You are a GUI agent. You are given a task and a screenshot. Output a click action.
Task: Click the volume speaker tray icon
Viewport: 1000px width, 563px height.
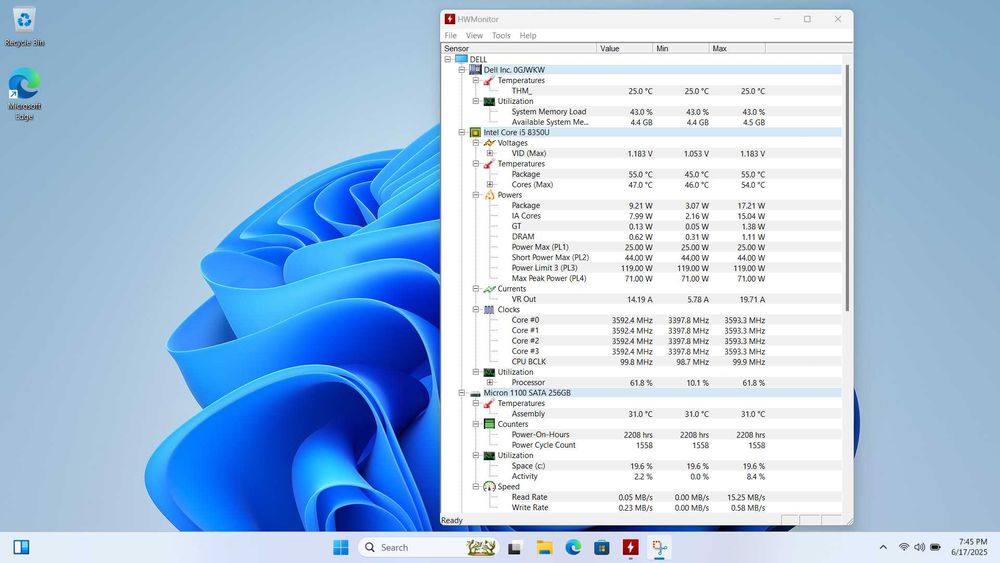pyautogui.click(x=919, y=547)
